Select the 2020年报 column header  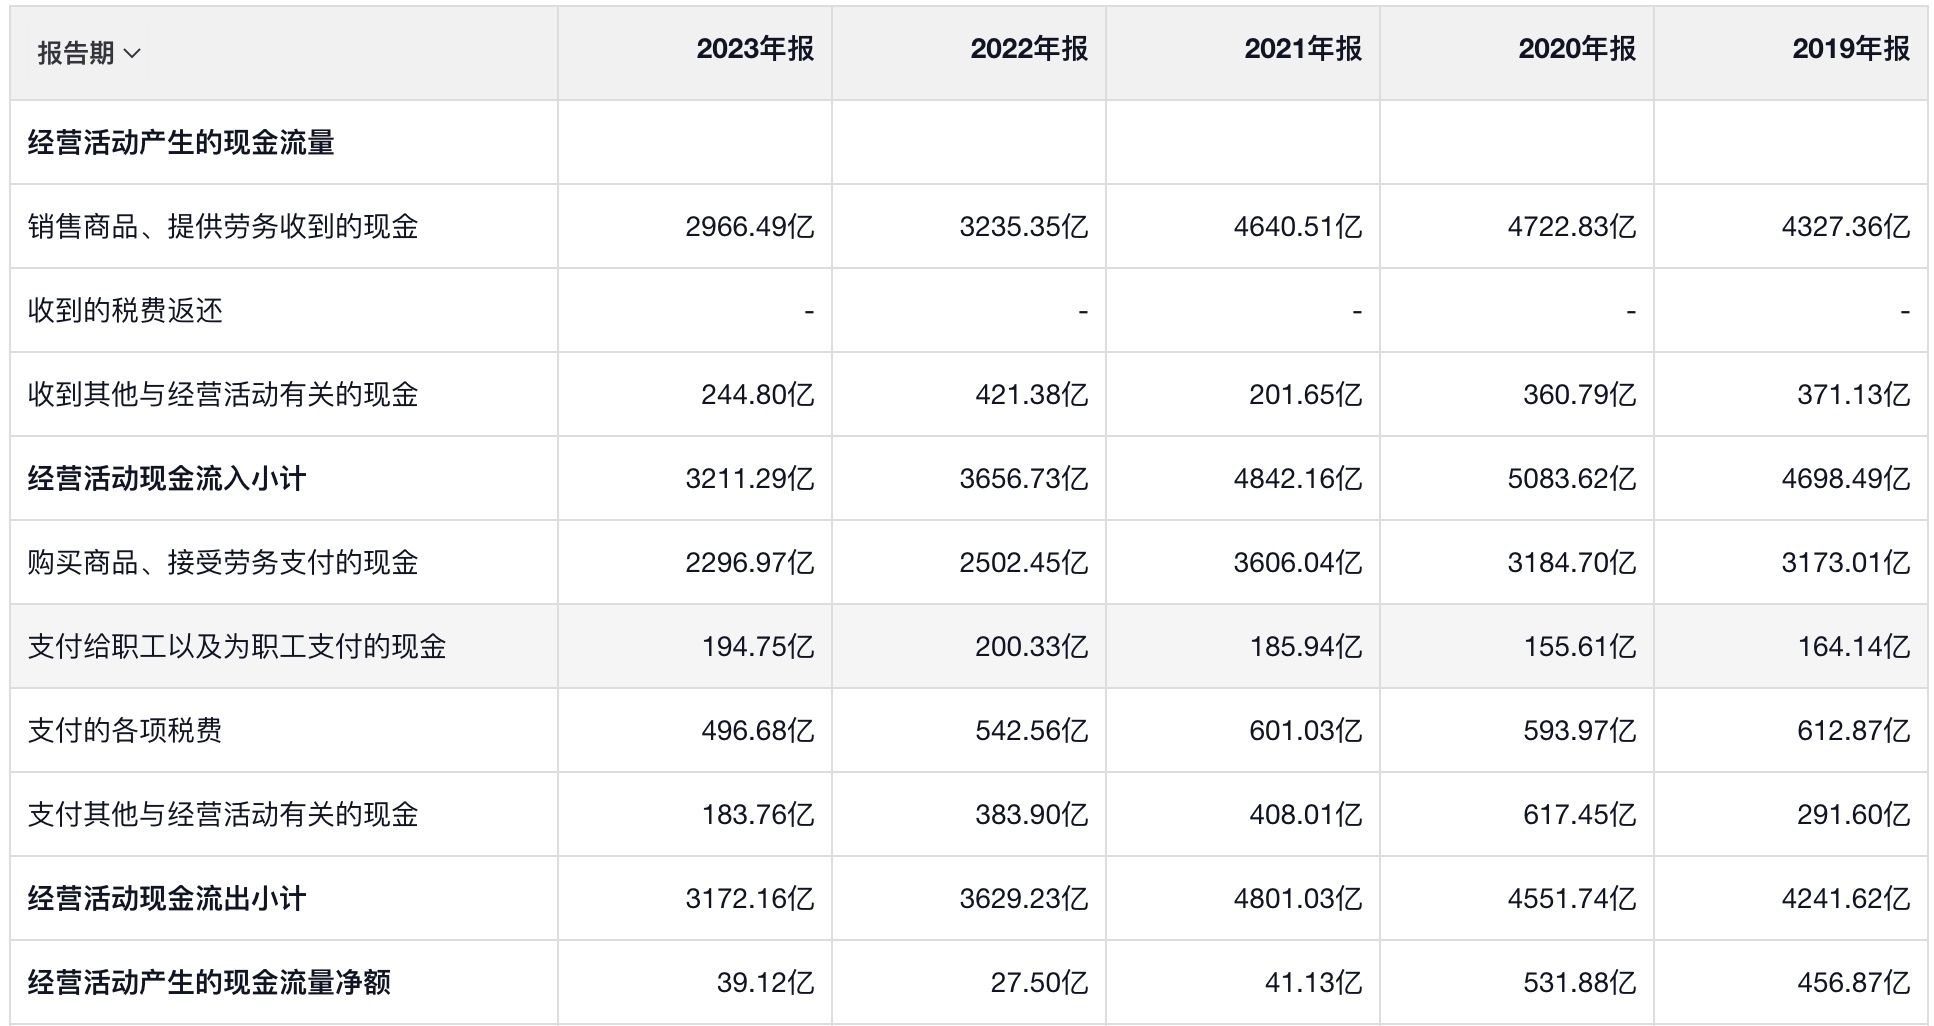pyautogui.click(x=1577, y=49)
